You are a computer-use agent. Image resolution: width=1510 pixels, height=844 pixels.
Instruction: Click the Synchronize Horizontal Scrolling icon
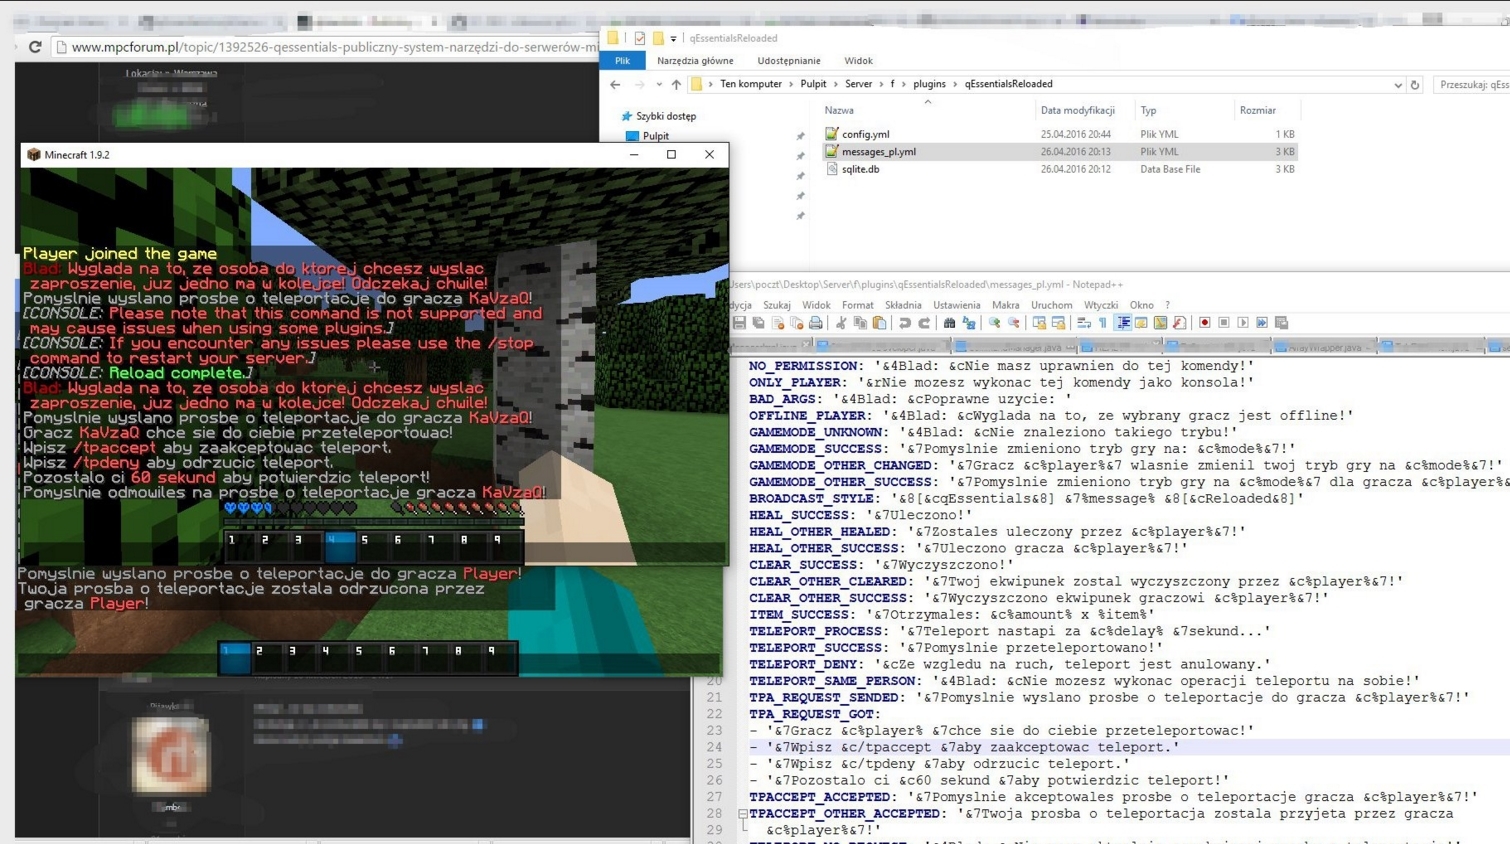pyautogui.click(x=1059, y=323)
